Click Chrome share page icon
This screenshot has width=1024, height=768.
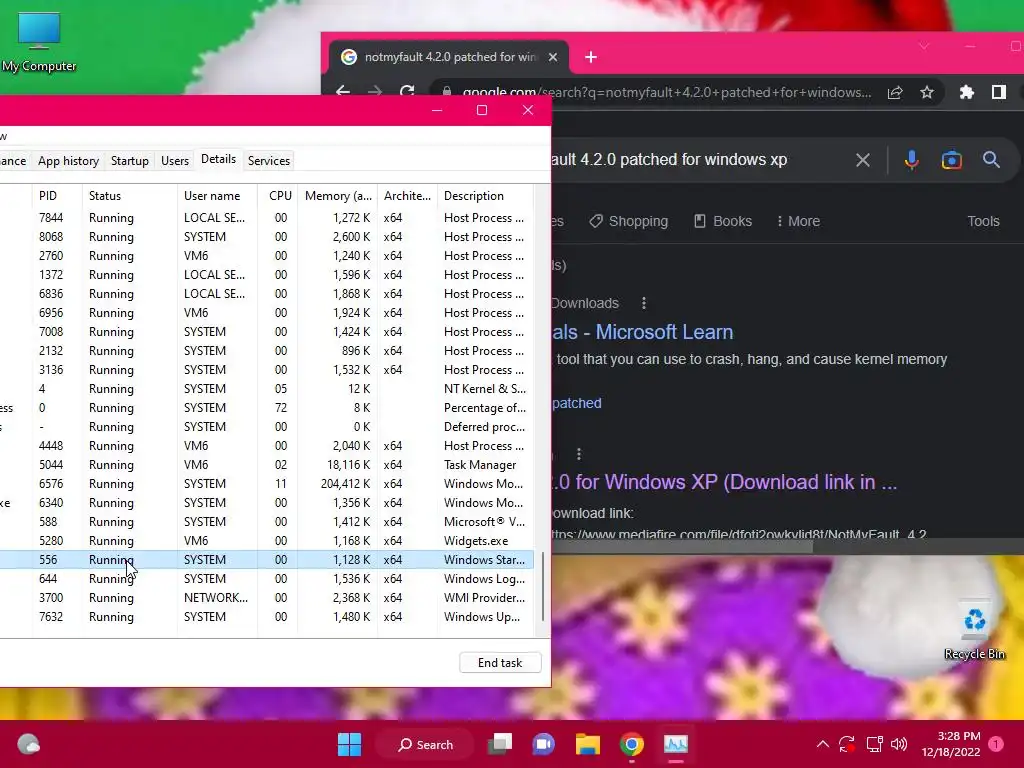click(x=895, y=93)
